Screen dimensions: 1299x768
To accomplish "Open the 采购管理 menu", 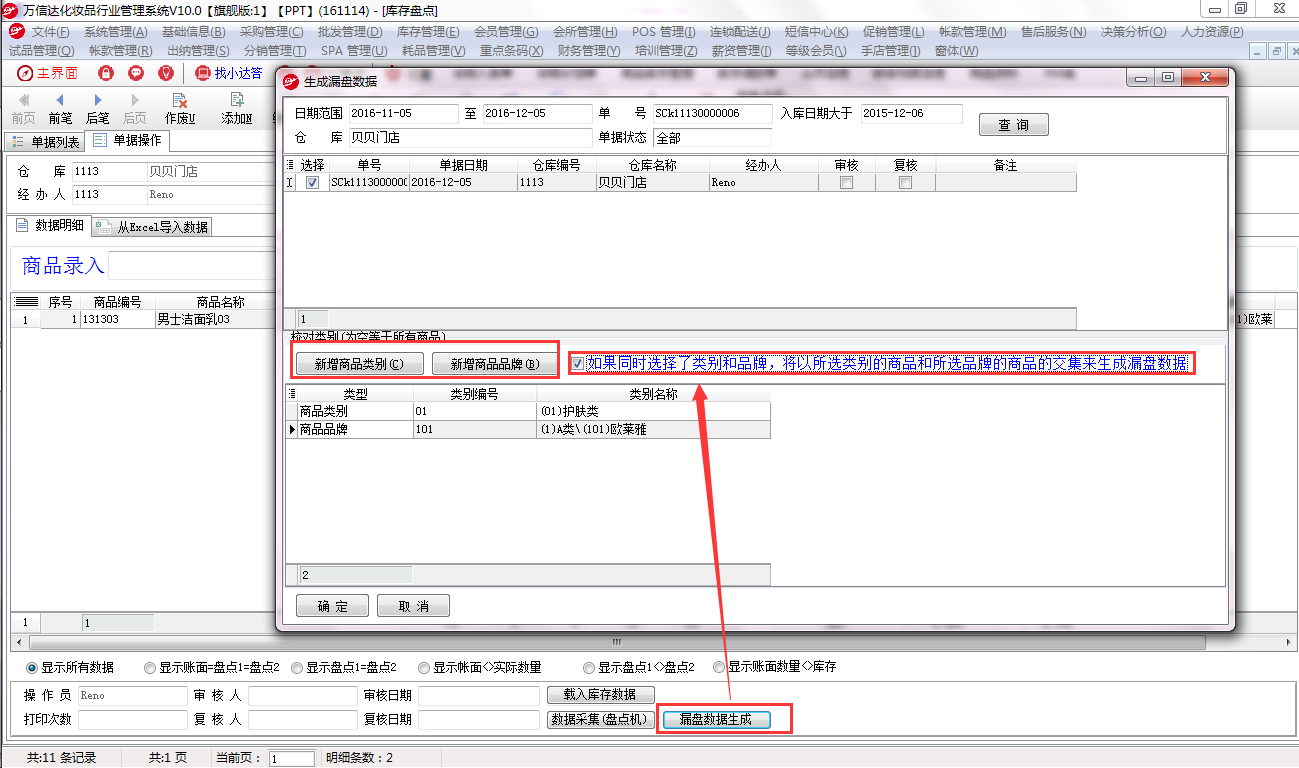I will pyautogui.click(x=271, y=32).
